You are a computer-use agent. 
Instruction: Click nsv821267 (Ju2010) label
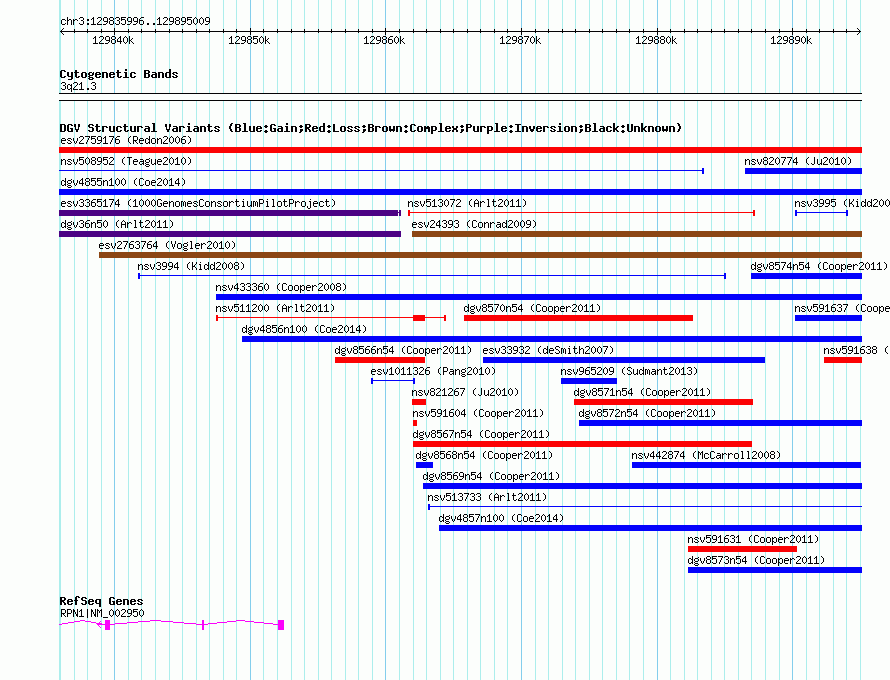(465, 392)
